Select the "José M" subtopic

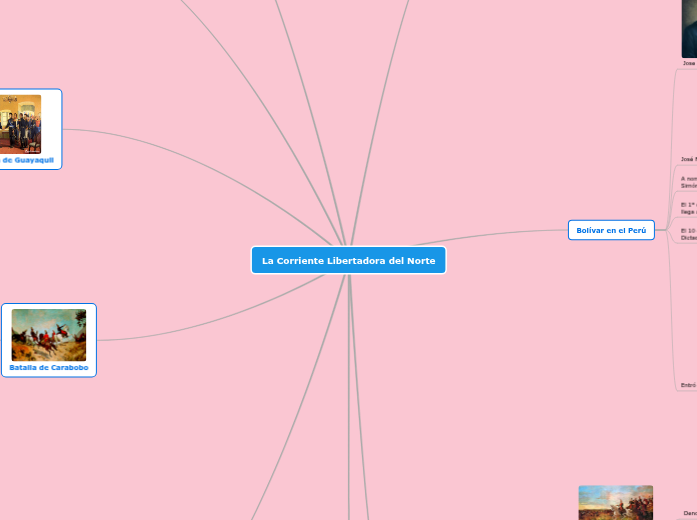point(689,159)
